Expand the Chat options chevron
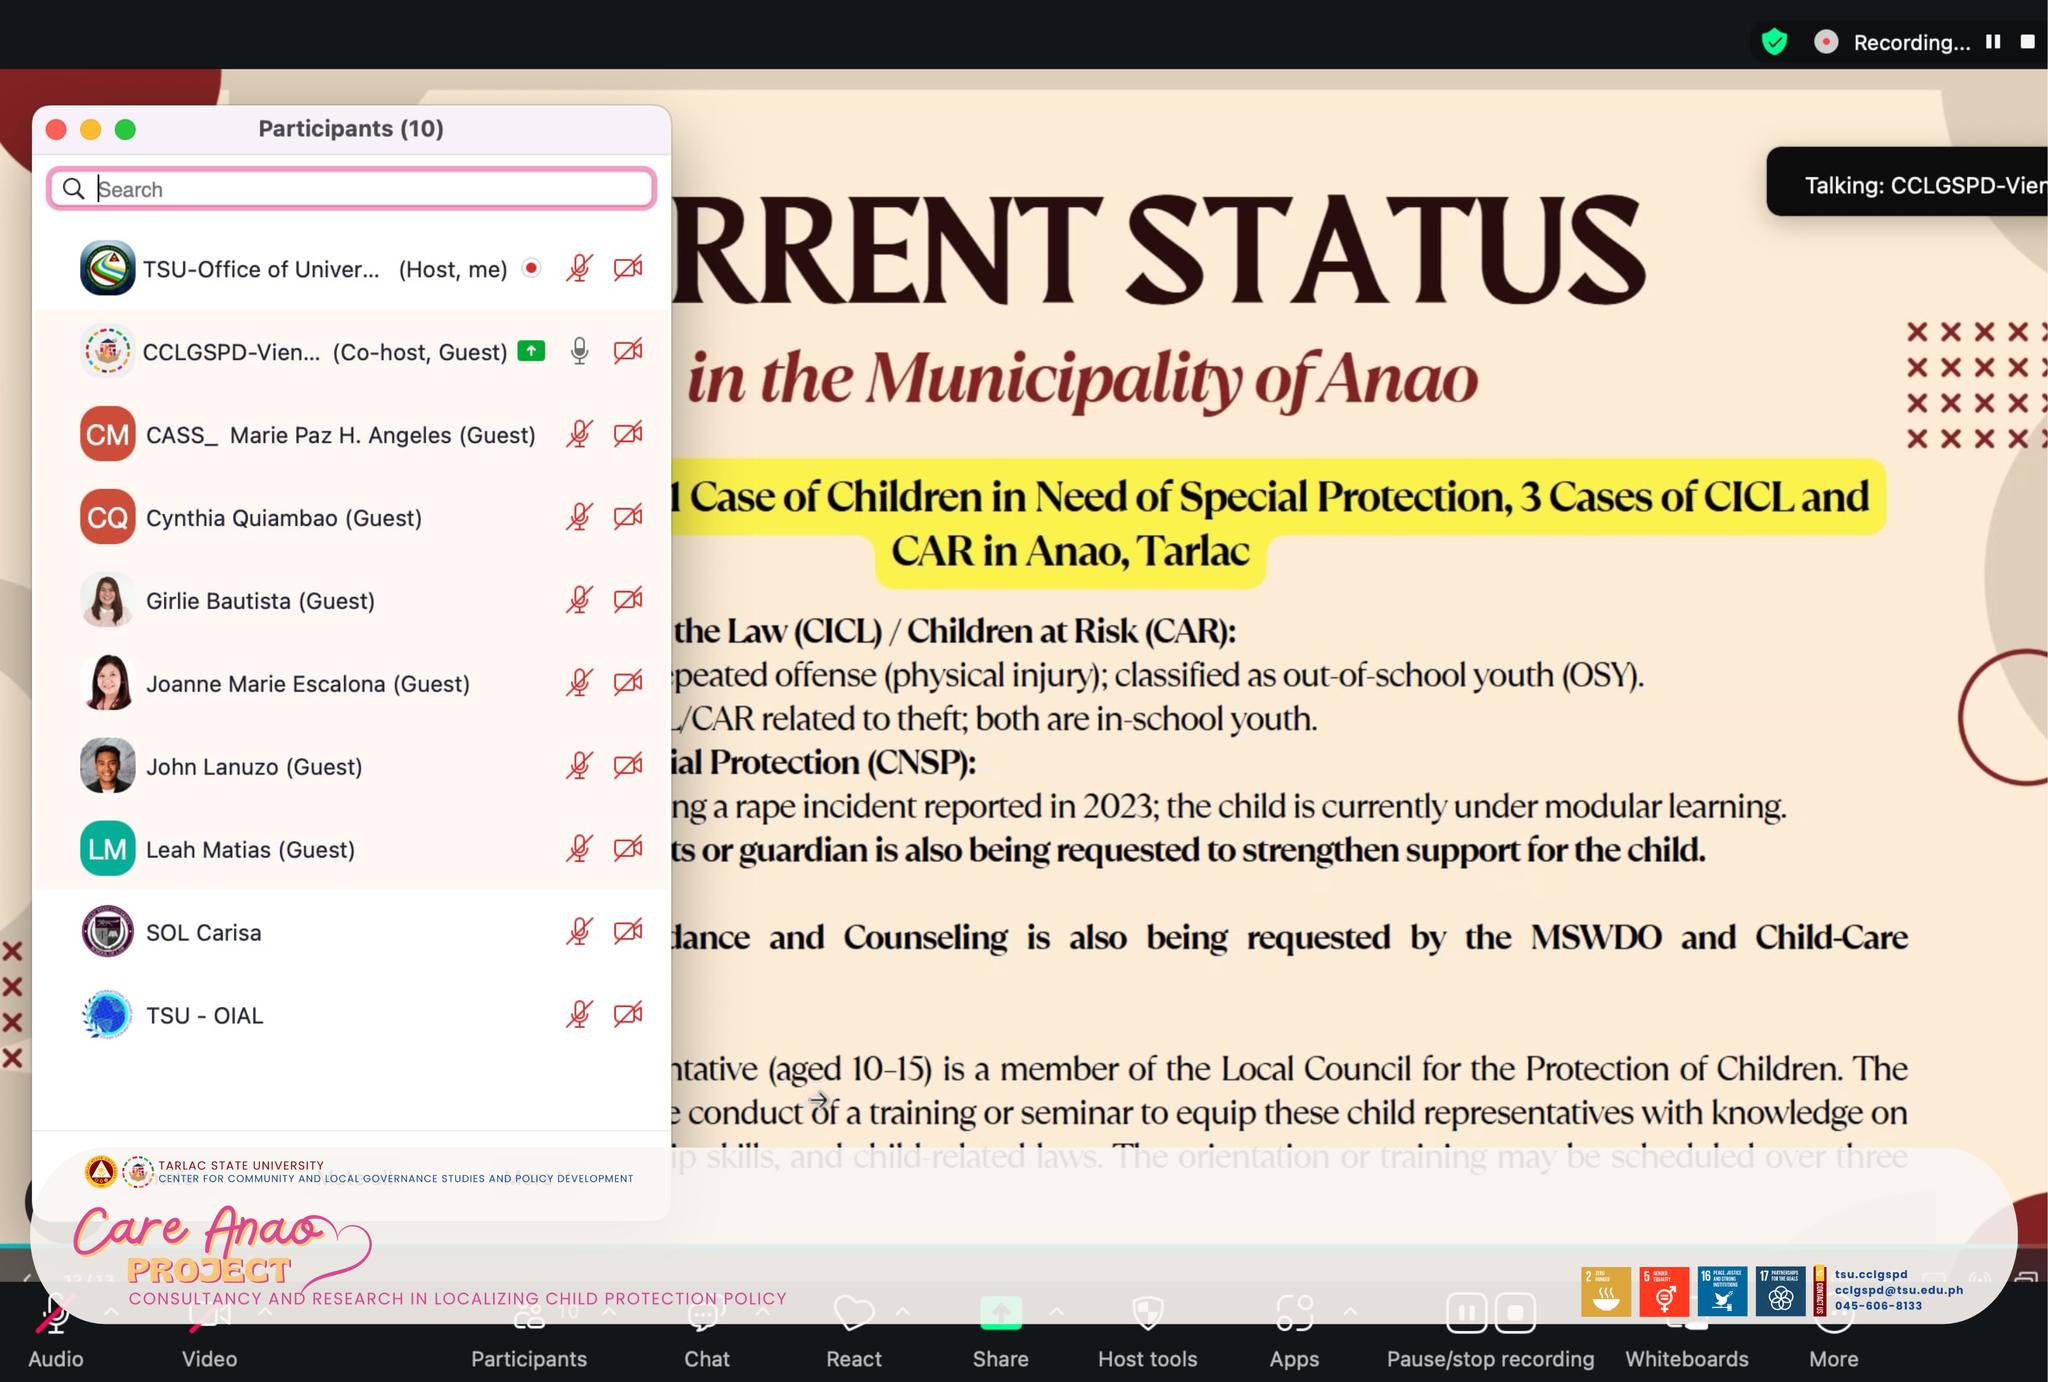 click(763, 1312)
